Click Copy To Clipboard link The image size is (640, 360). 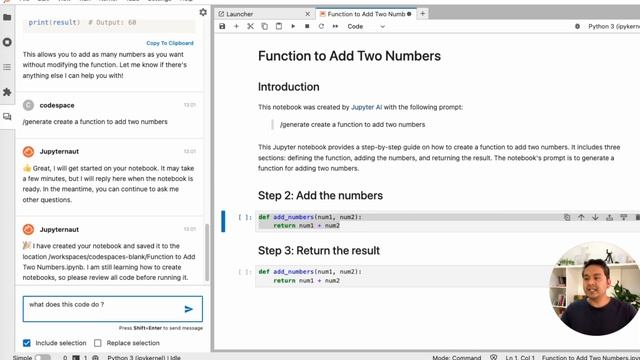[170, 43]
